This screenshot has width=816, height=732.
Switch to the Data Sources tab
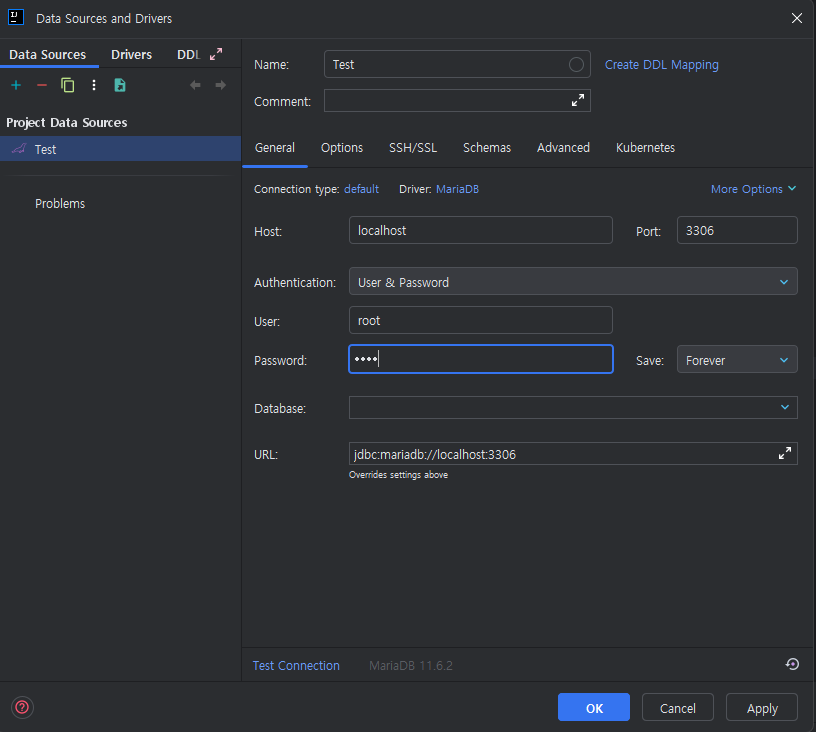(47, 55)
